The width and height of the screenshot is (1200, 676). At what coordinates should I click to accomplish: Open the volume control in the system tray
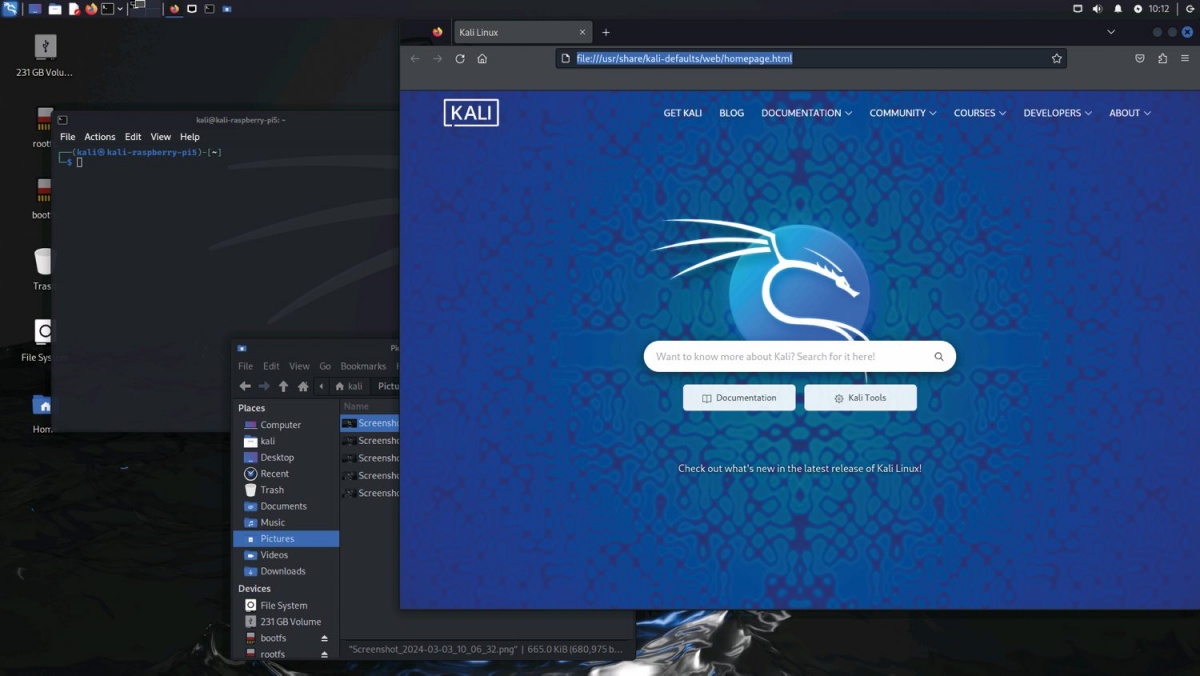click(1097, 9)
